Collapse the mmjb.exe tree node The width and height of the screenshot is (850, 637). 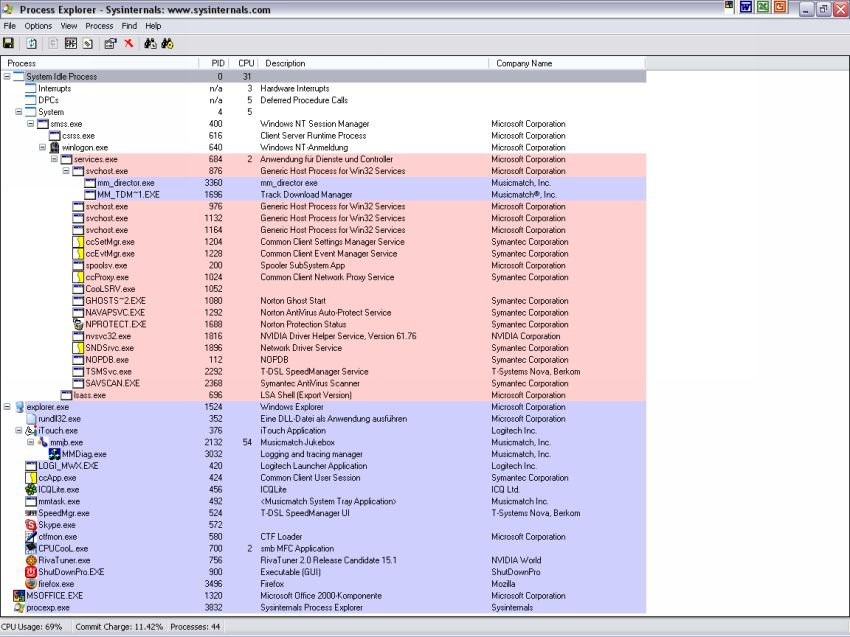tap(31, 442)
